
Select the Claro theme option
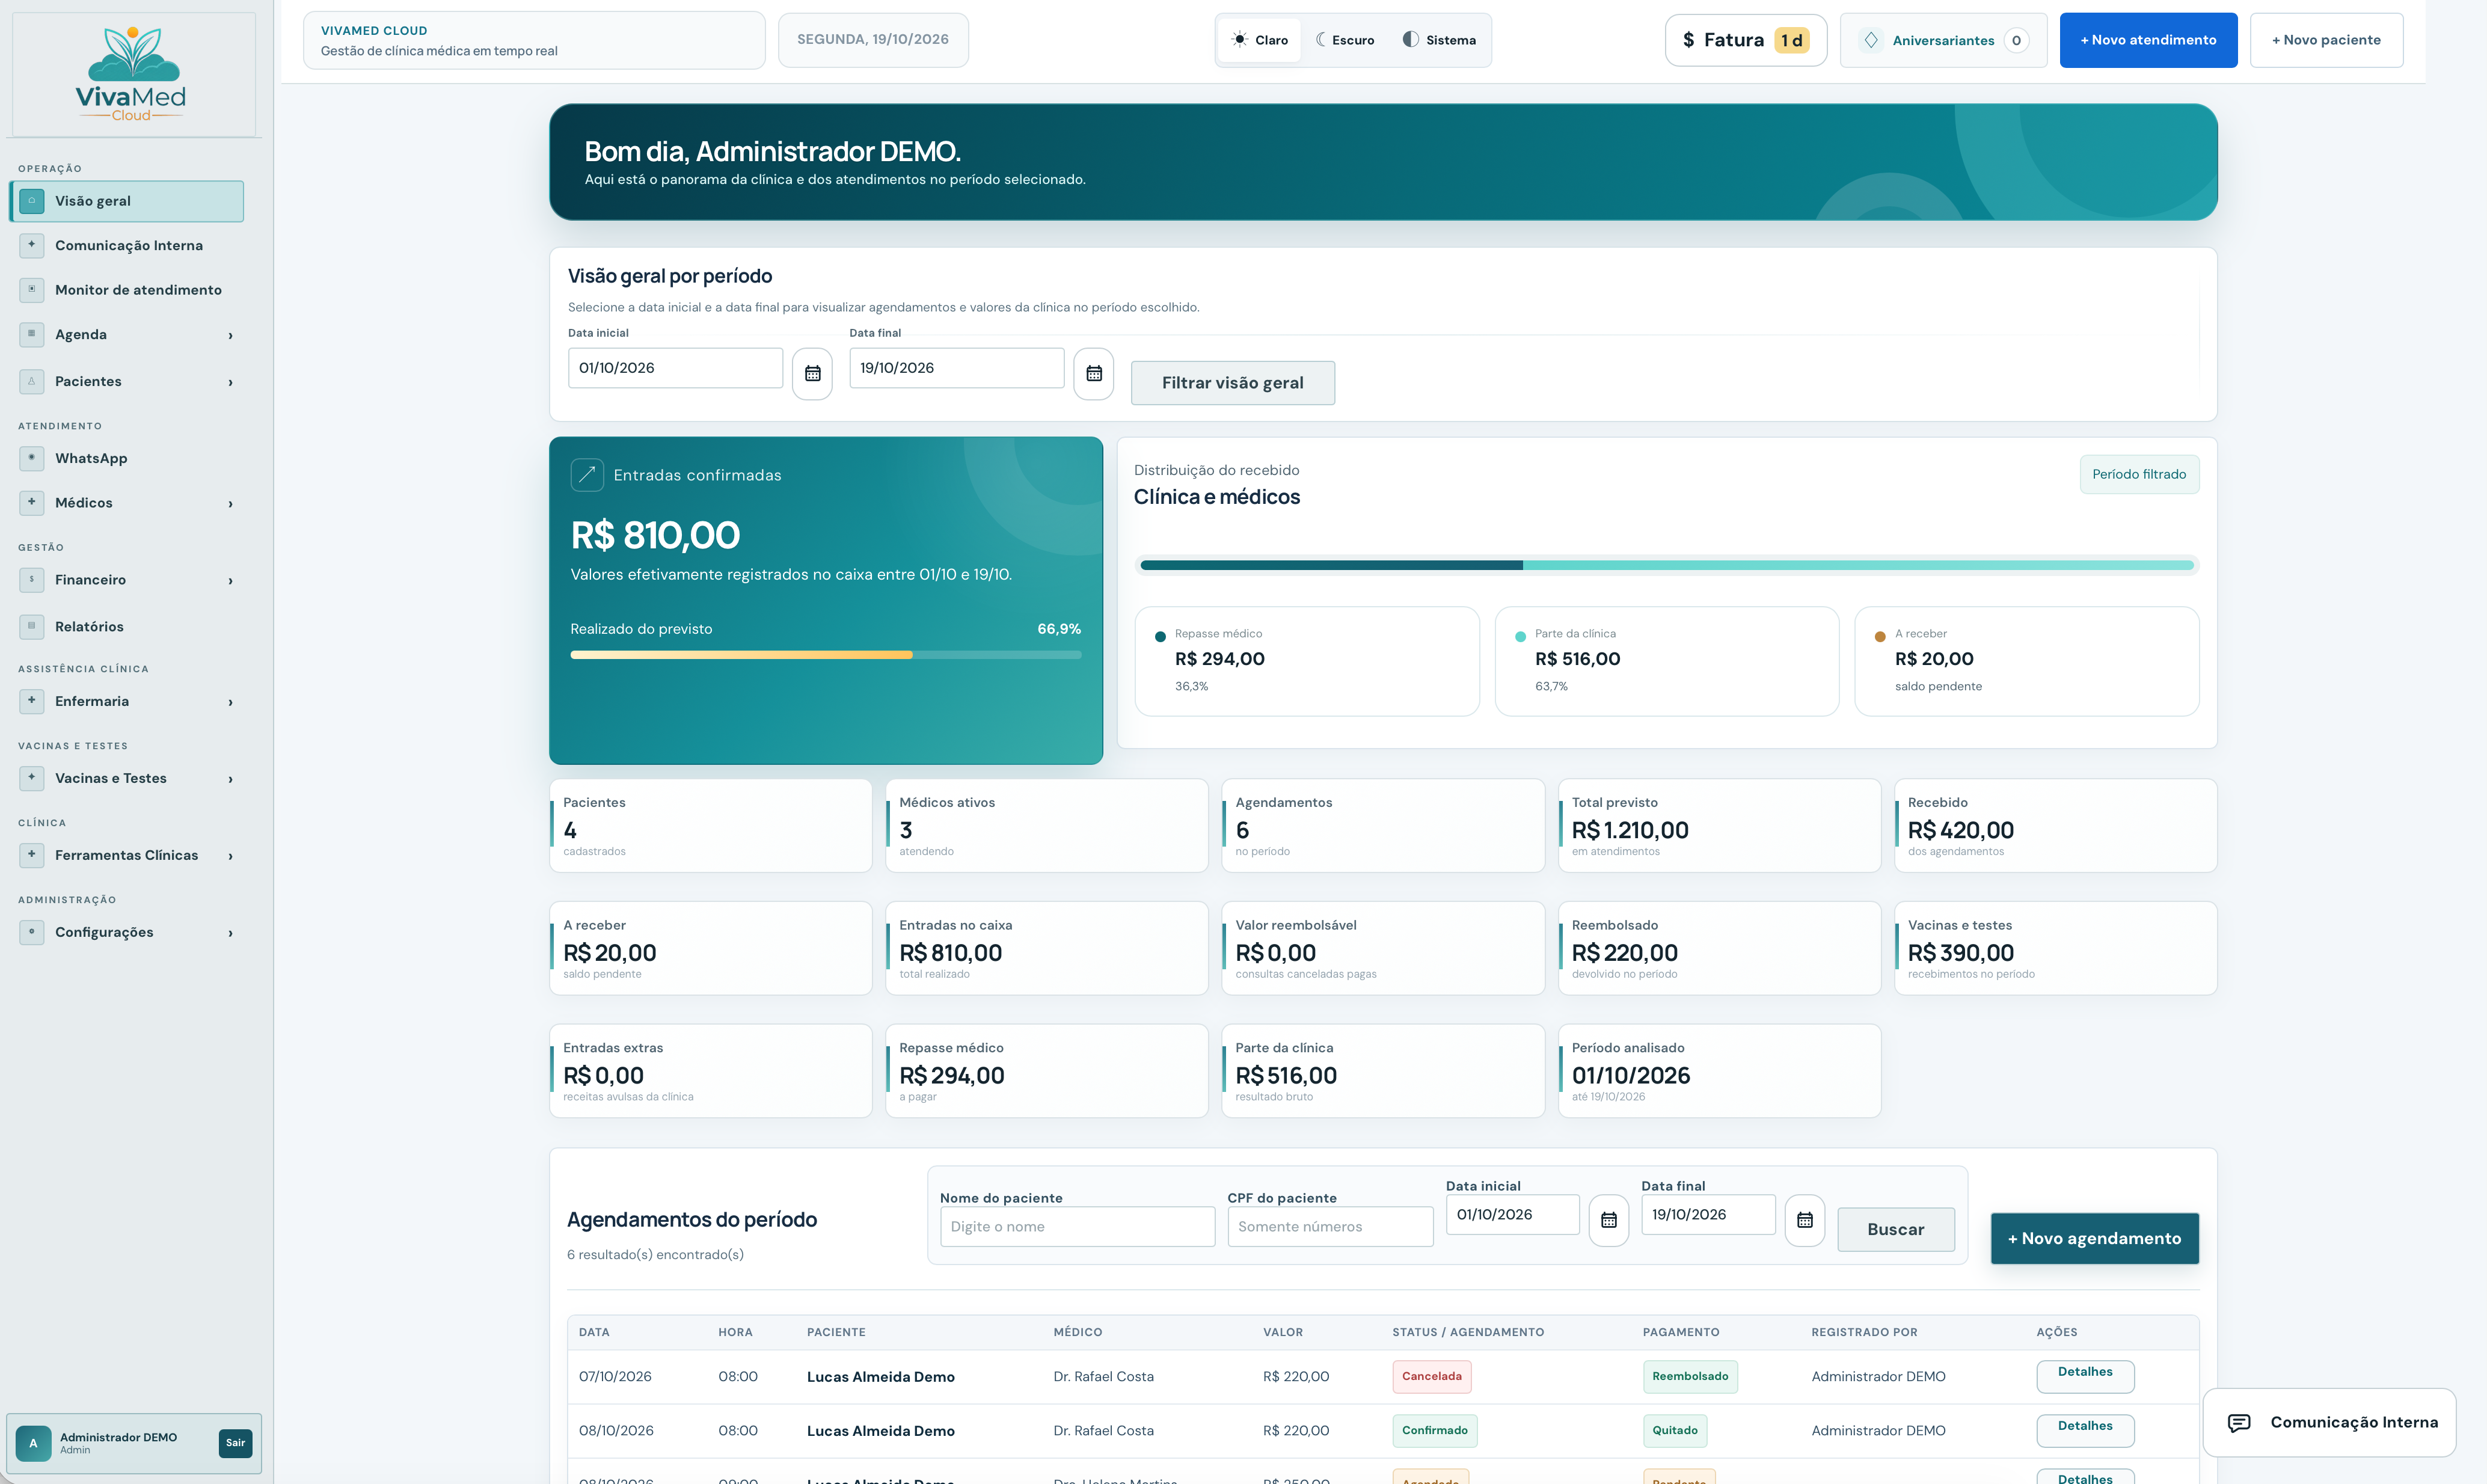(1259, 40)
